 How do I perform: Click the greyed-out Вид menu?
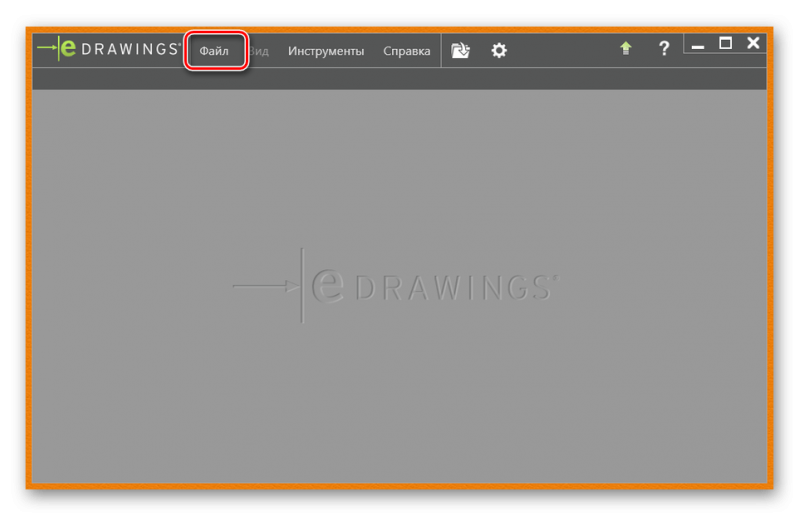259,51
